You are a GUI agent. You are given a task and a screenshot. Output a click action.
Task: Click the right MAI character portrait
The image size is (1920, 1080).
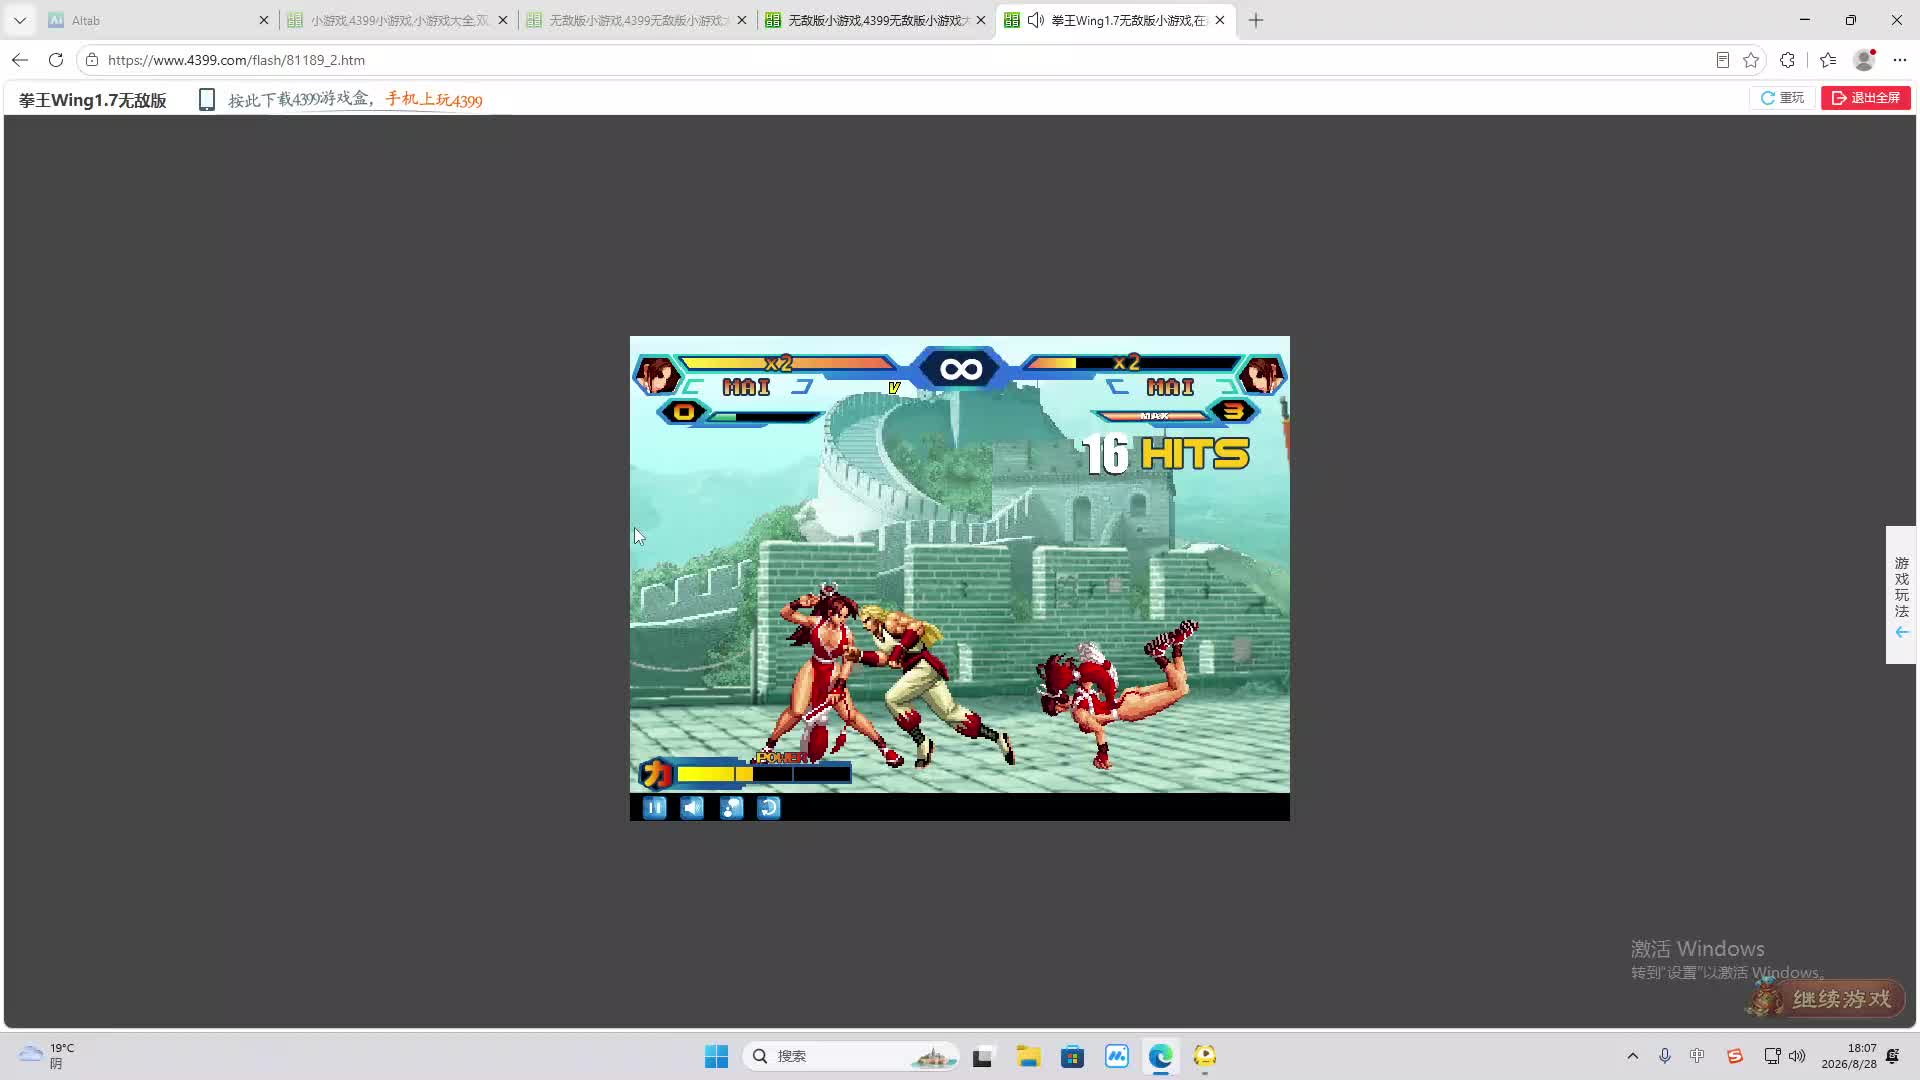(x=1262, y=376)
